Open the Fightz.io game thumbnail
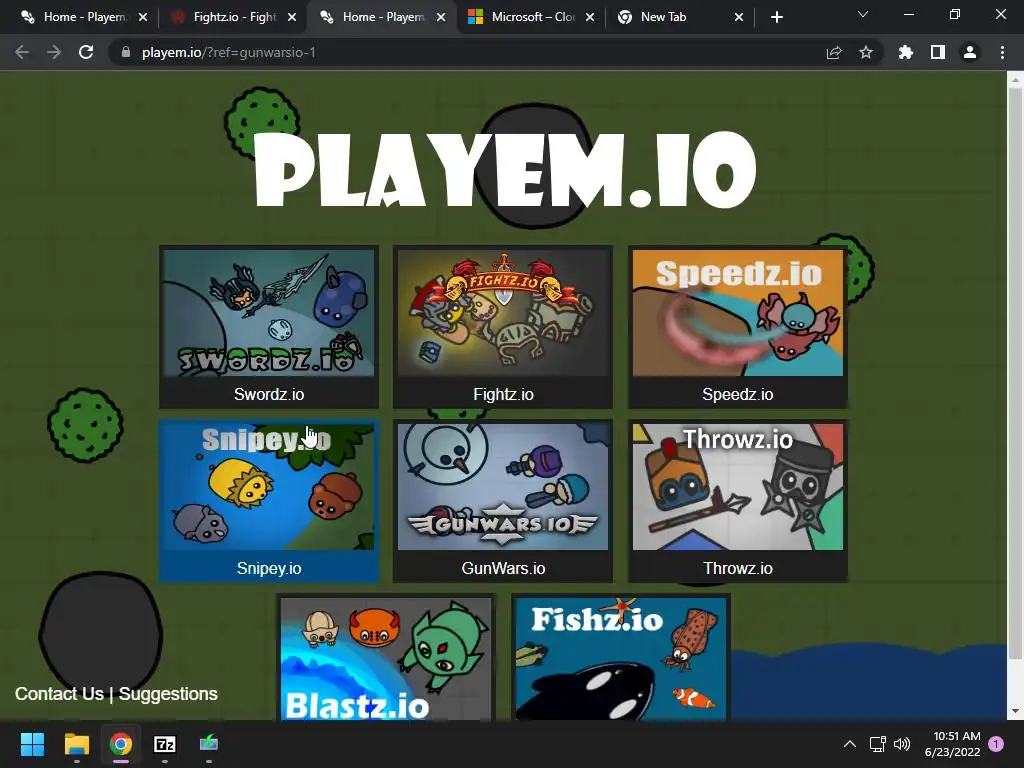 503,313
